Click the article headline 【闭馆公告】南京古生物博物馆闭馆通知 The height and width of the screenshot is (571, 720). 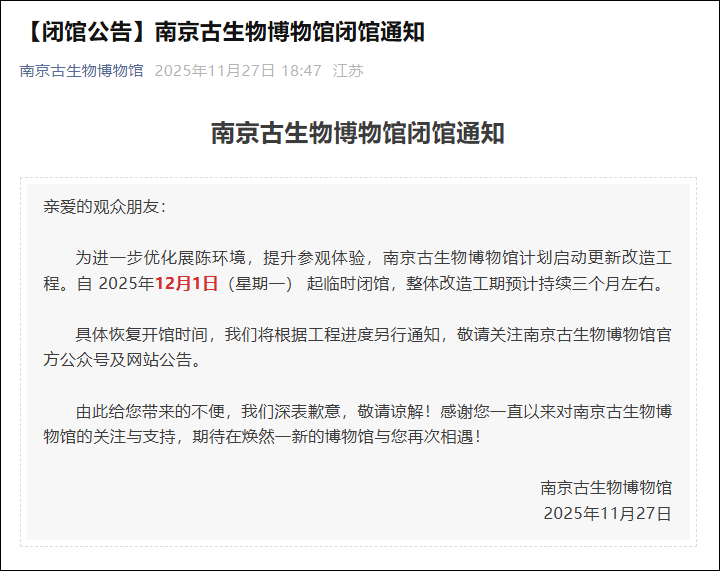225,32
